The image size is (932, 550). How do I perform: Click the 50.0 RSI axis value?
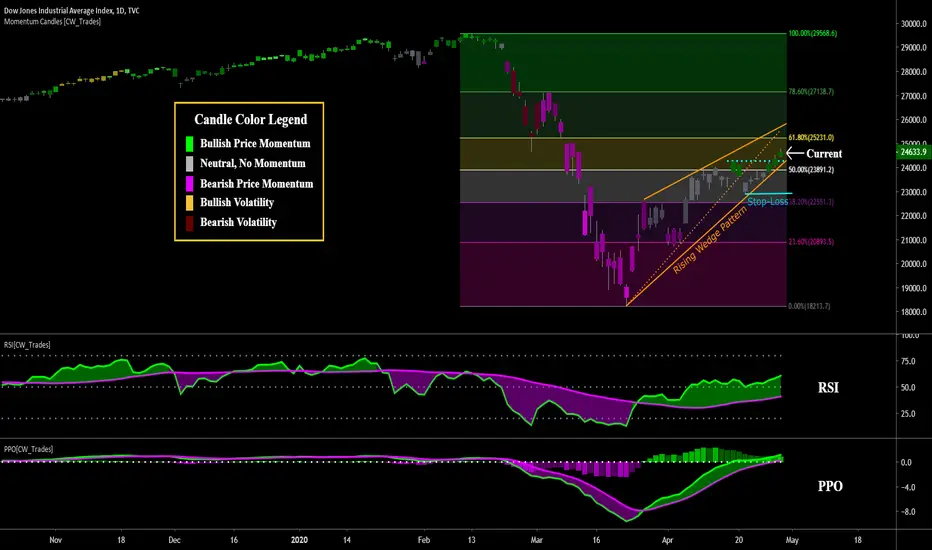coord(908,388)
